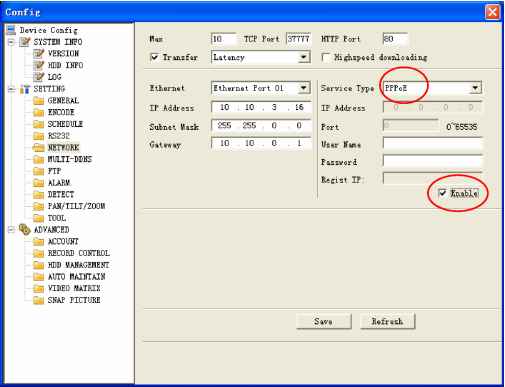Click the LOG page icon

point(39,77)
